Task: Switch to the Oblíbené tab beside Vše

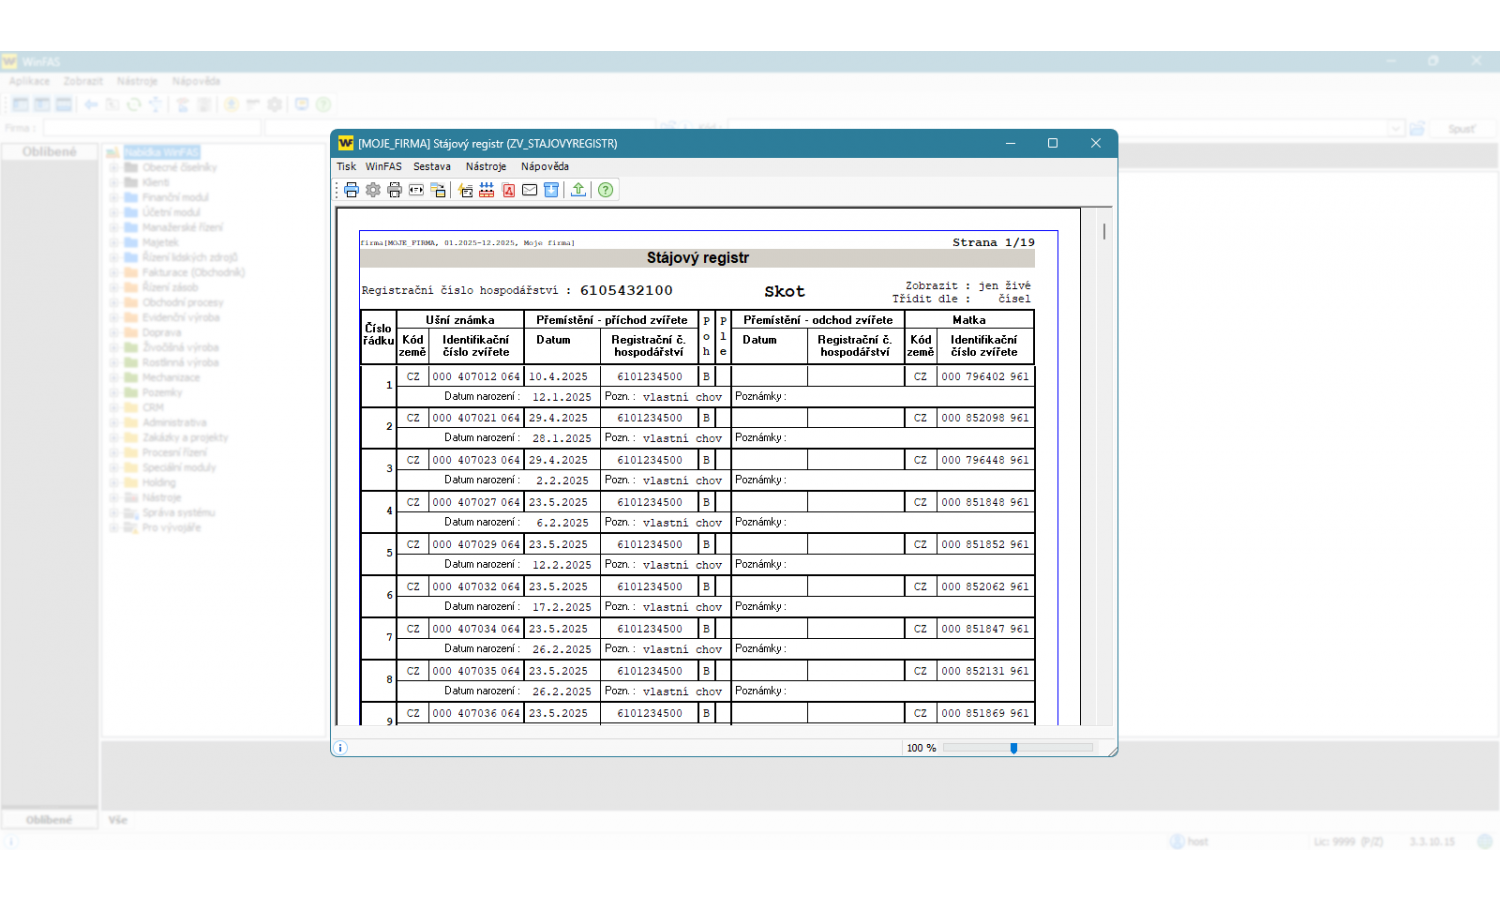Action: (x=49, y=820)
